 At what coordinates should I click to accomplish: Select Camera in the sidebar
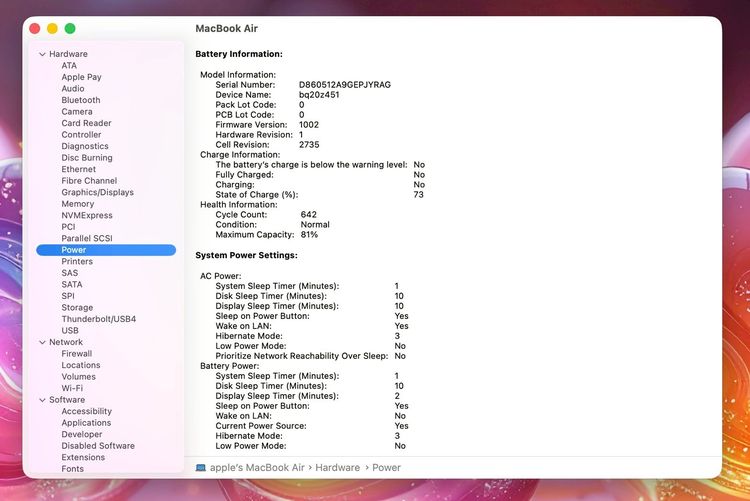click(x=77, y=111)
